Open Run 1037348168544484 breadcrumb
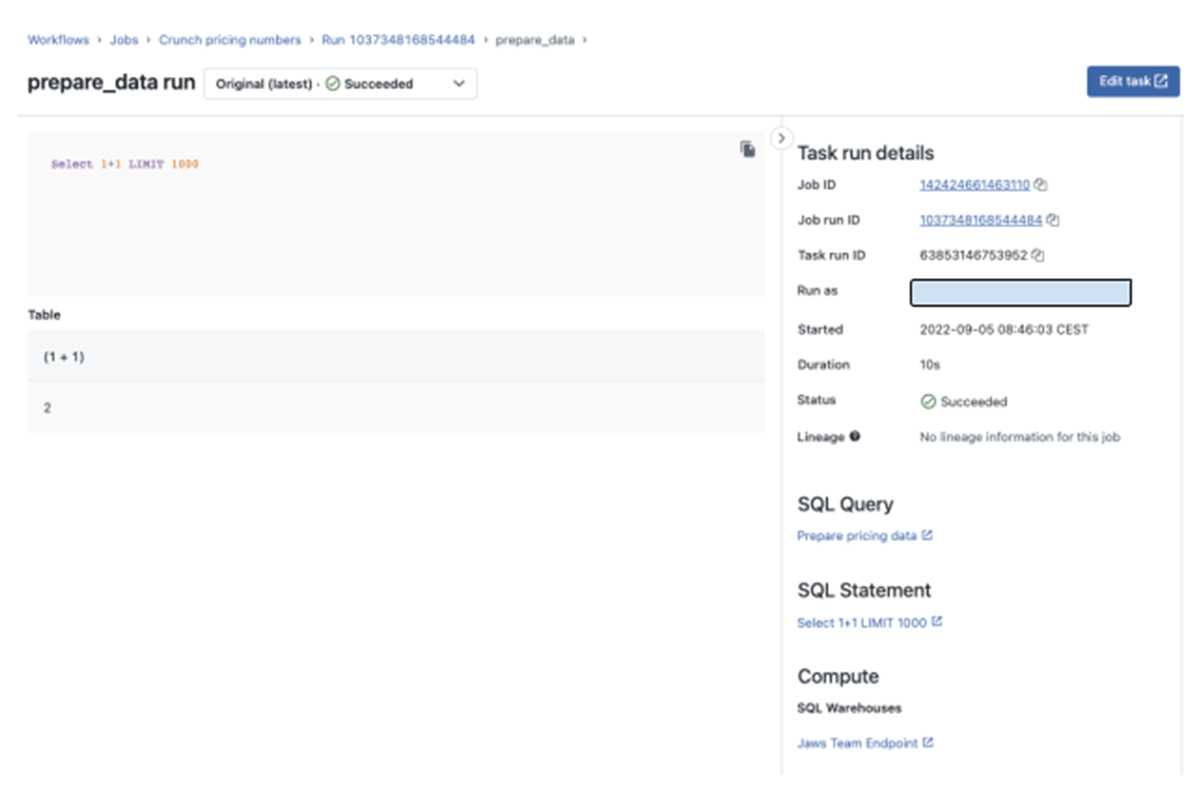The height and width of the screenshot is (801, 1200). click(398, 40)
